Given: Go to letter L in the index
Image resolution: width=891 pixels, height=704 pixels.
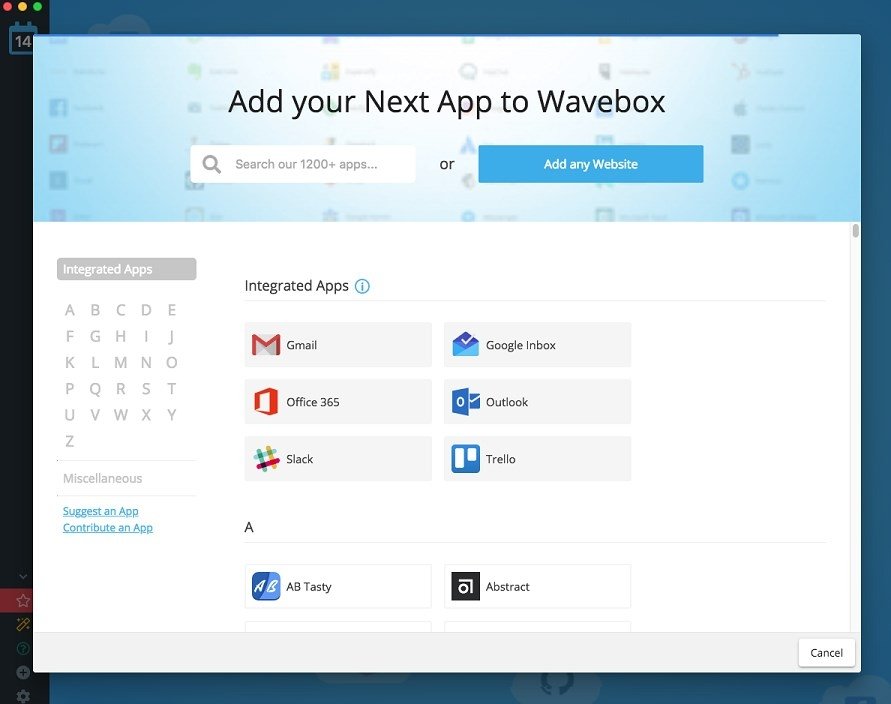Looking at the screenshot, I should [x=95, y=363].
